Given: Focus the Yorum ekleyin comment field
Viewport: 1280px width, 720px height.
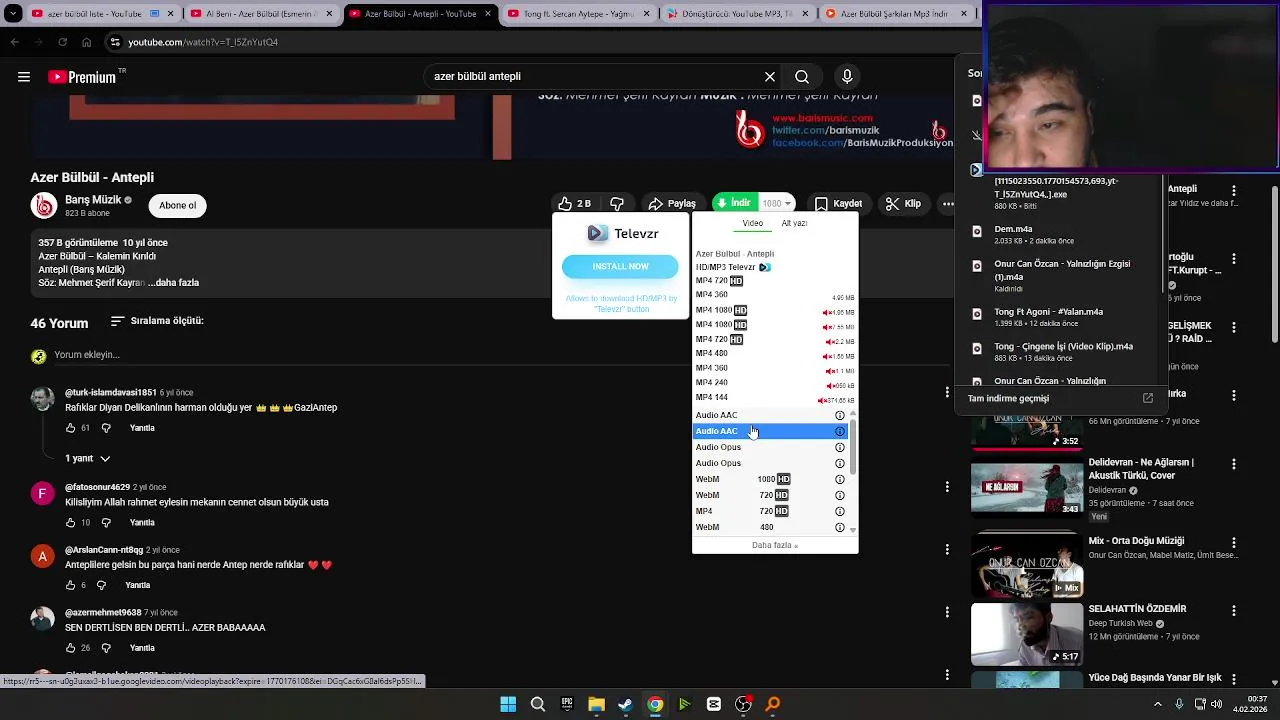Looking at the screenshot, I should point(87,355).
